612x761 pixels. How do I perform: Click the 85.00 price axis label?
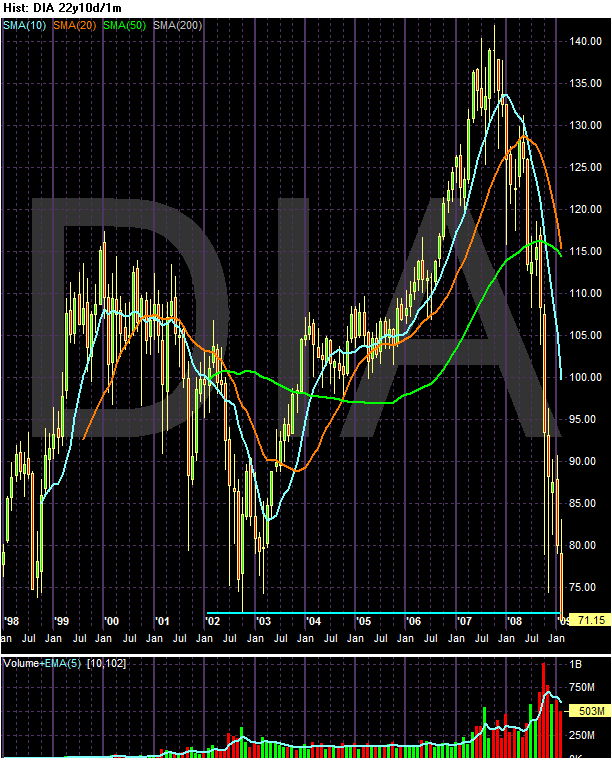point(582,503)
